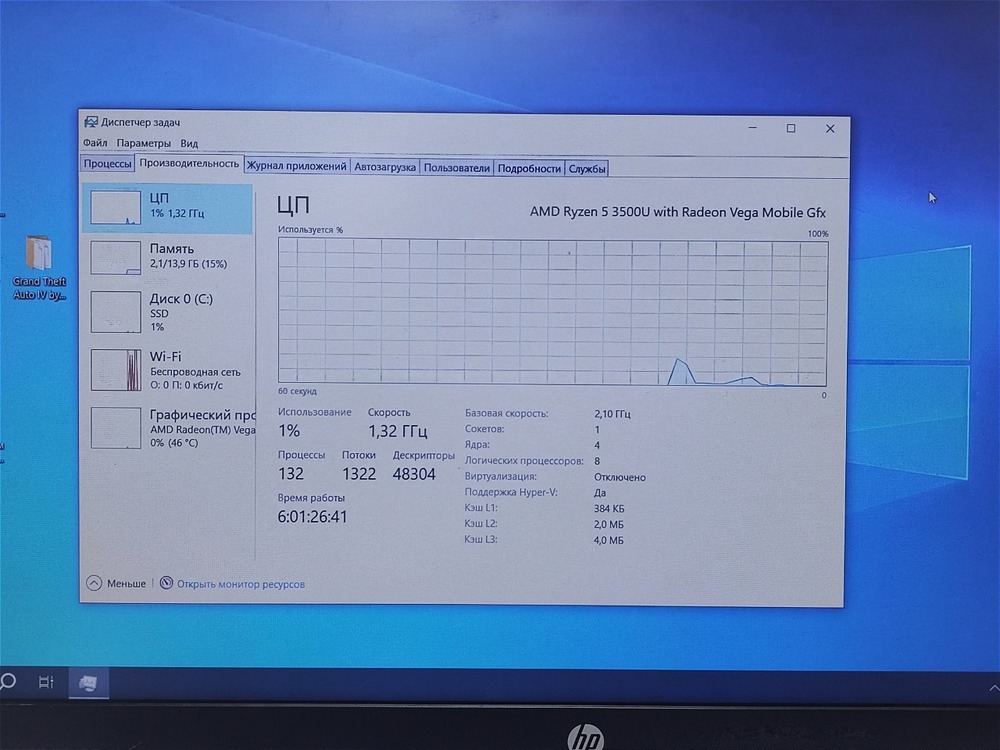Click the AMD Ryzen 5 3500U processor name
Screen dimensions: 1000x750
tap(677, 212)
